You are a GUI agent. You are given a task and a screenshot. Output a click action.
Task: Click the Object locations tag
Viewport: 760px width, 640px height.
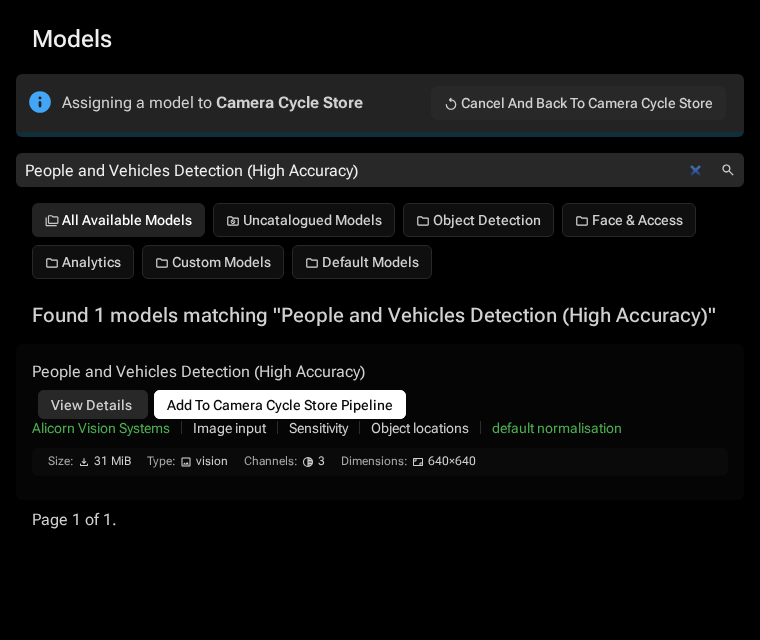420,429
